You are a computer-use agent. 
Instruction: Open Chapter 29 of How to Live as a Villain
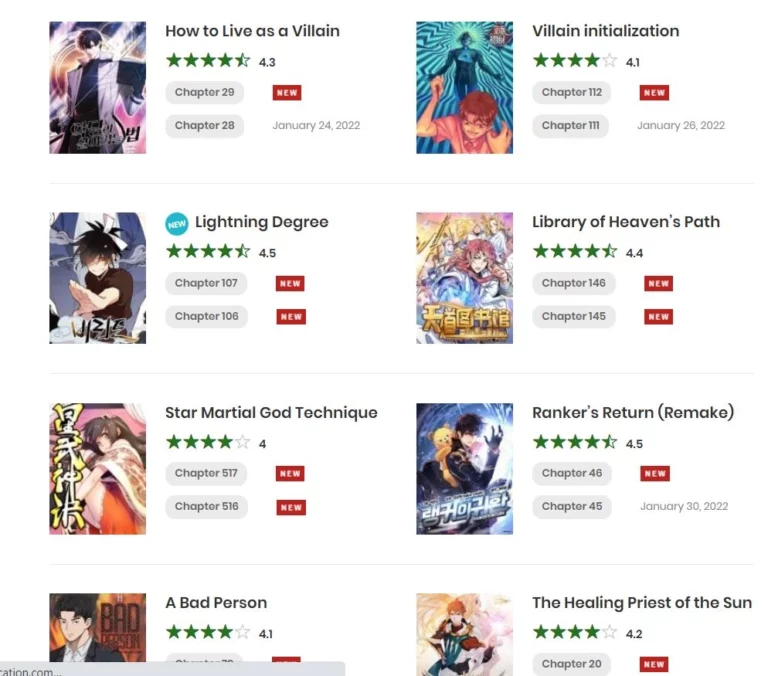[x=204, y=93]
